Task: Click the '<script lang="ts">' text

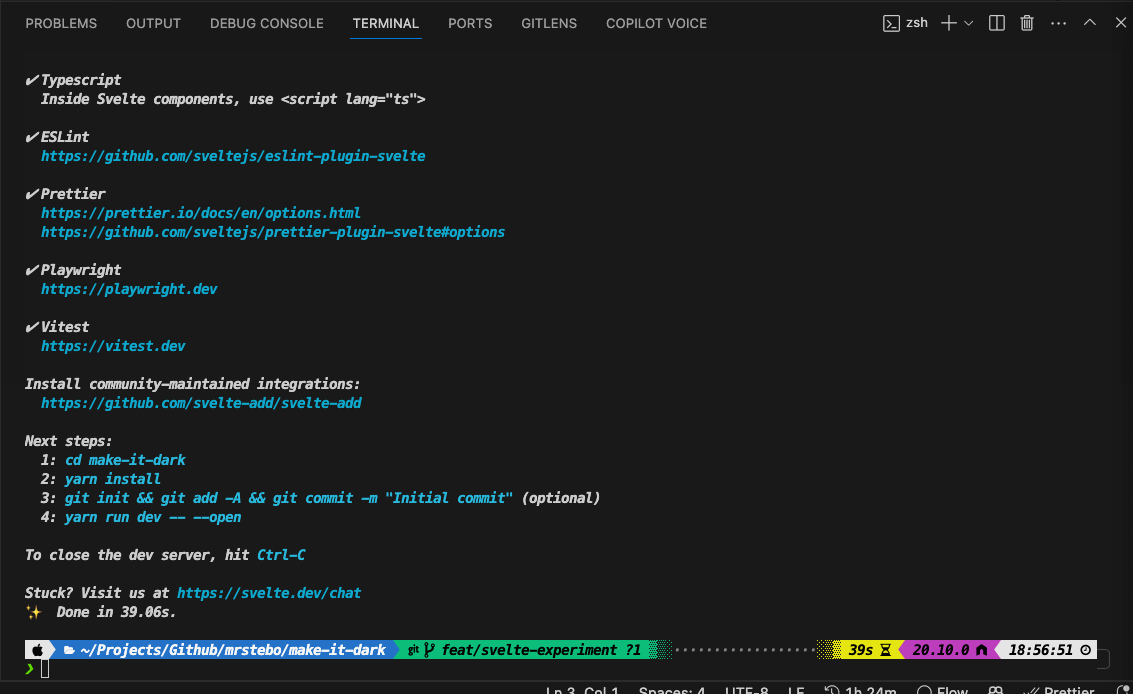Action: pos(353,99)
